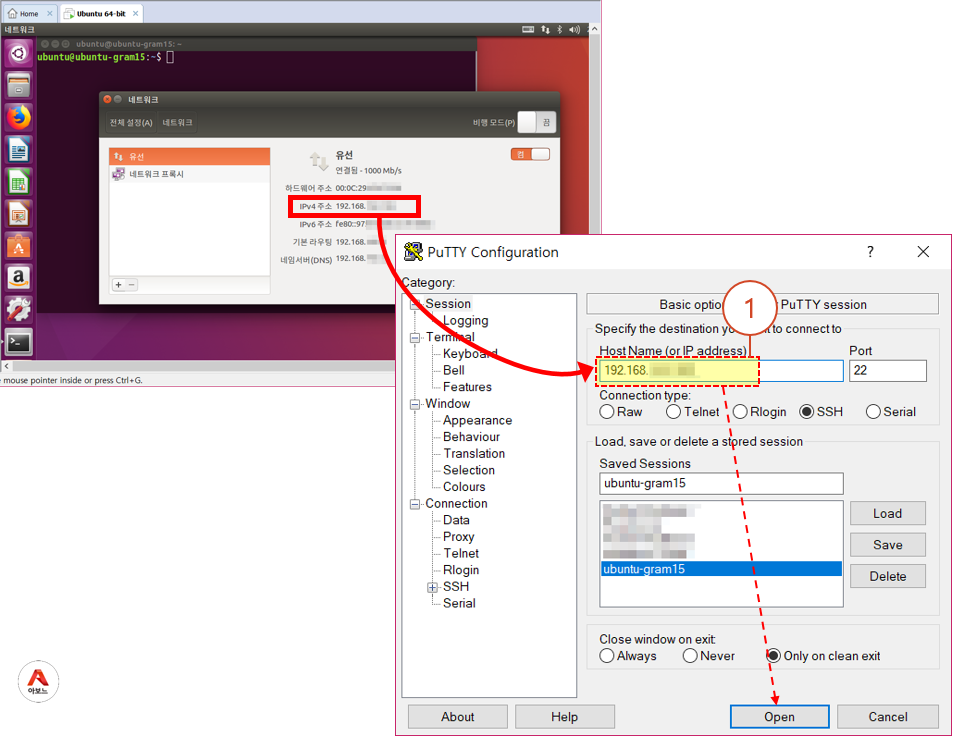Toggle the wired connection switch in network settings
Screen dimensions: 958x742
coord(530,155)
